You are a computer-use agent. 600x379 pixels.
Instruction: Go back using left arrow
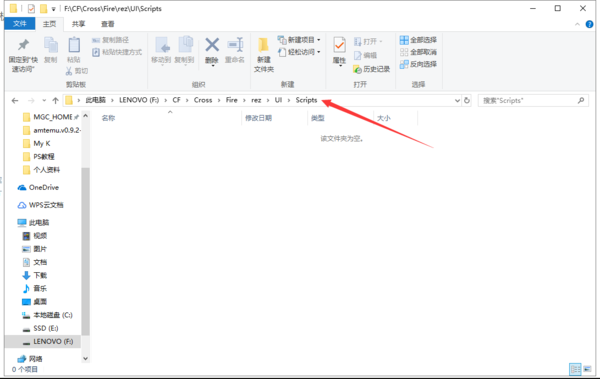pos(15,100)
